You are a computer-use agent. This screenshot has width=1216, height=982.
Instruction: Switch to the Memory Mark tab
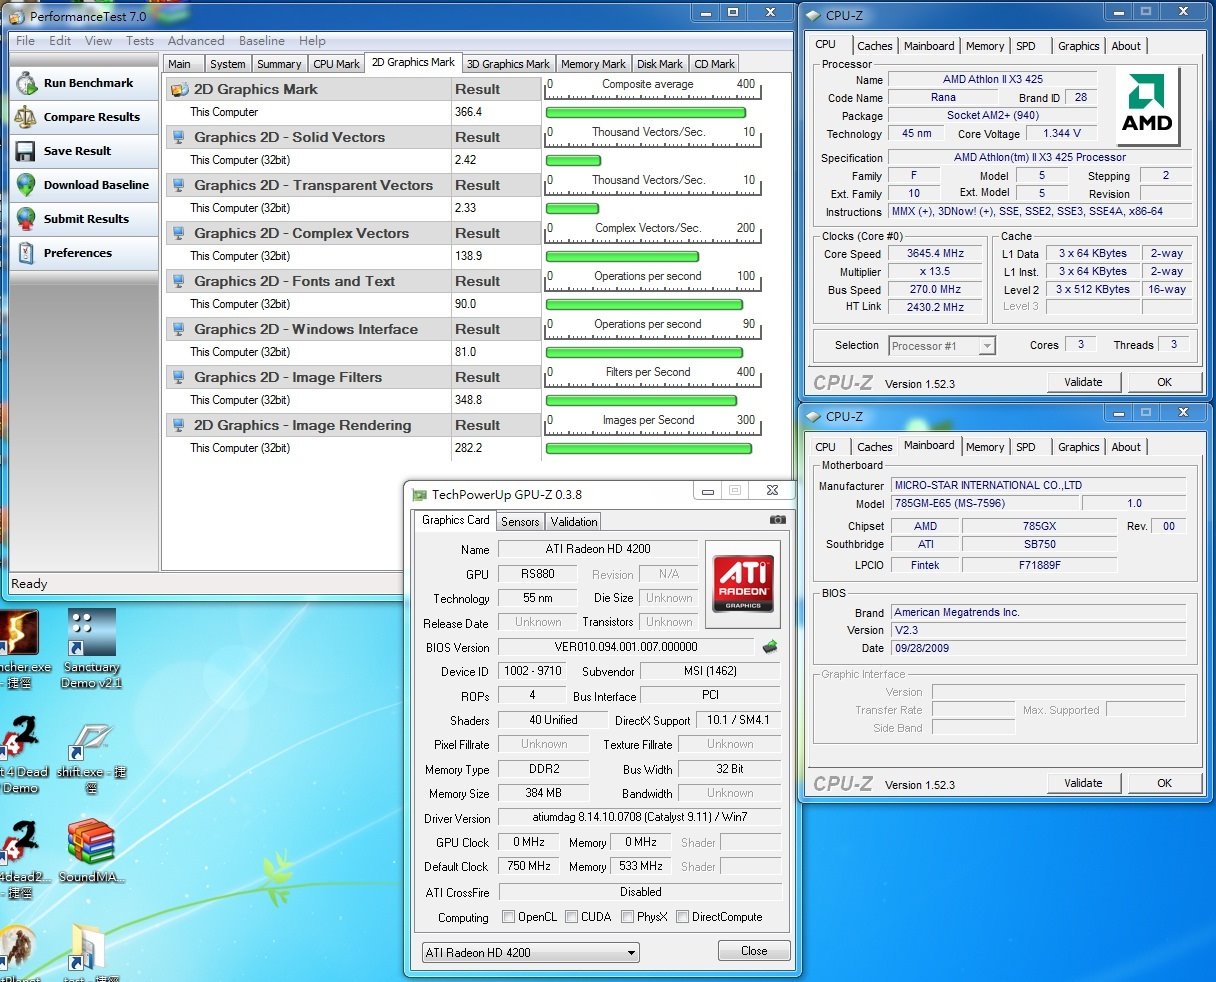593,64
